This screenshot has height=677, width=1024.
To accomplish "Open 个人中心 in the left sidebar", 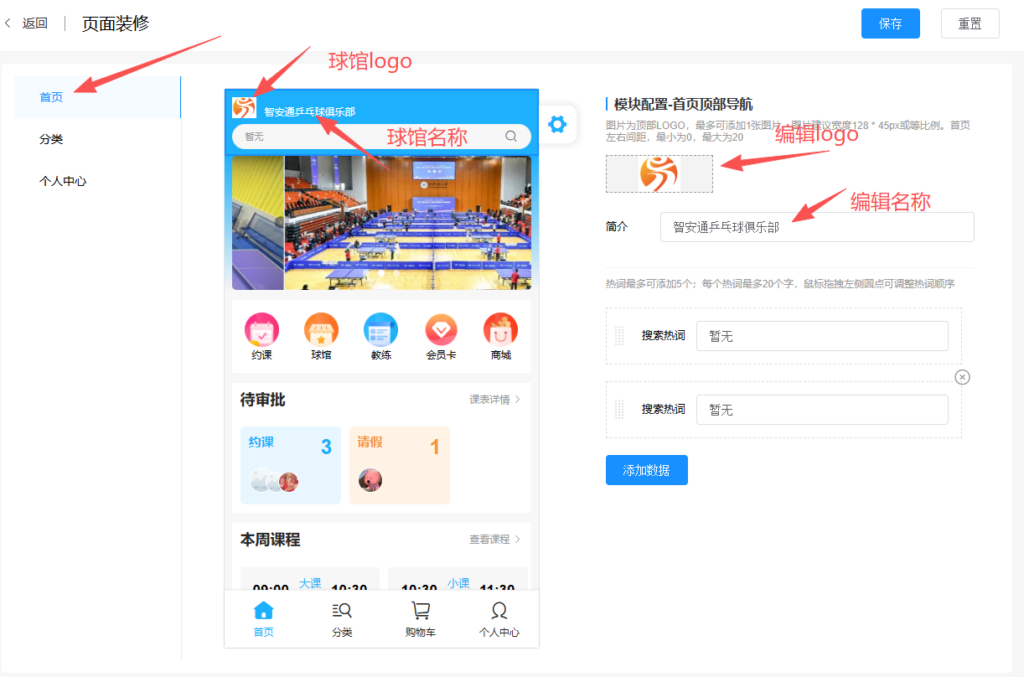I will [63, 181].
